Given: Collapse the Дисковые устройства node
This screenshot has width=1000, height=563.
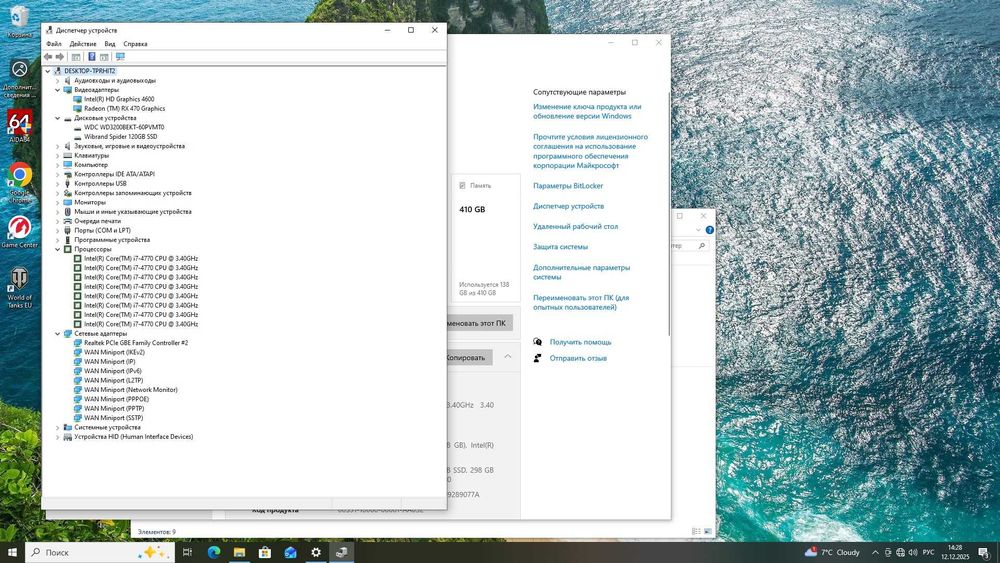Looking at the screenshot, I should [57, 118].
